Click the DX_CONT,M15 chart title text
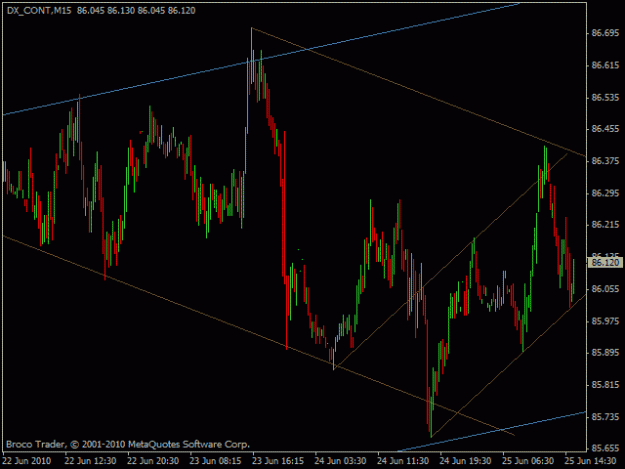This screenshot has height=469, width=625. click(x=39, y=11)
